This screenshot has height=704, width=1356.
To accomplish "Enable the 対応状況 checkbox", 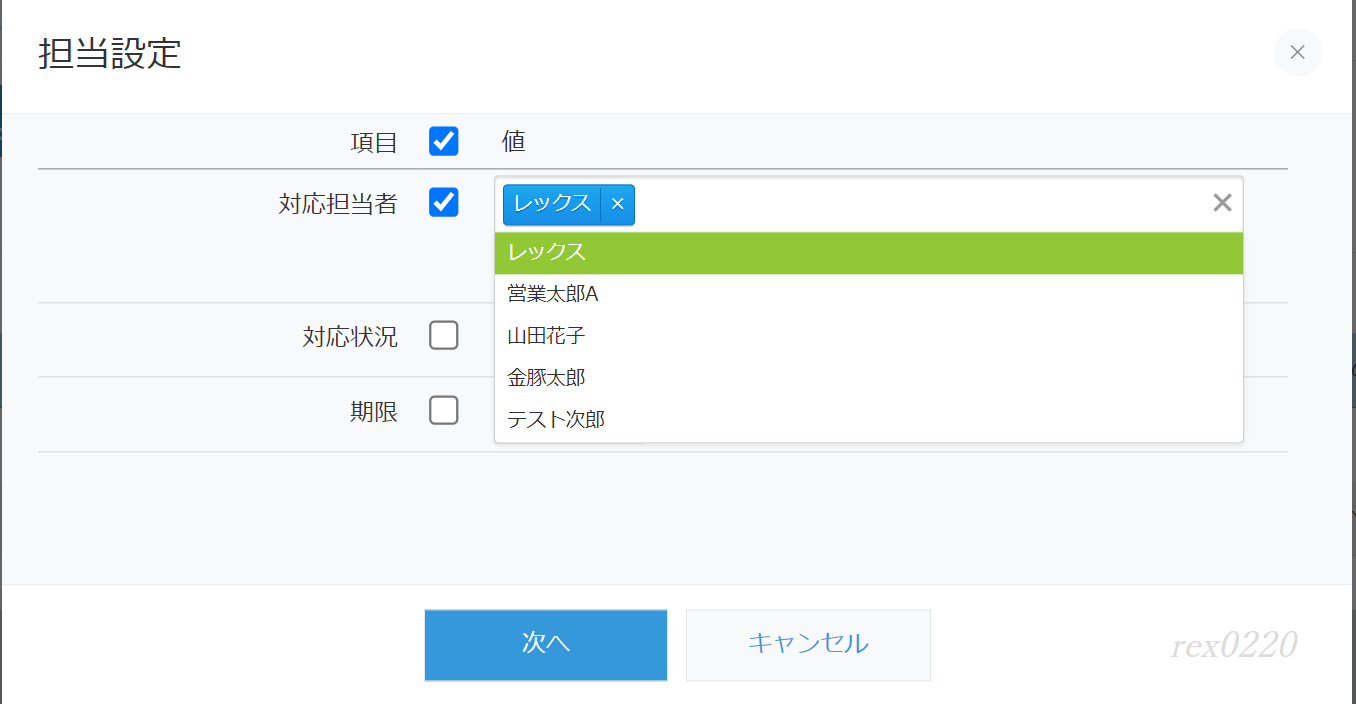I will pos(444,335).
